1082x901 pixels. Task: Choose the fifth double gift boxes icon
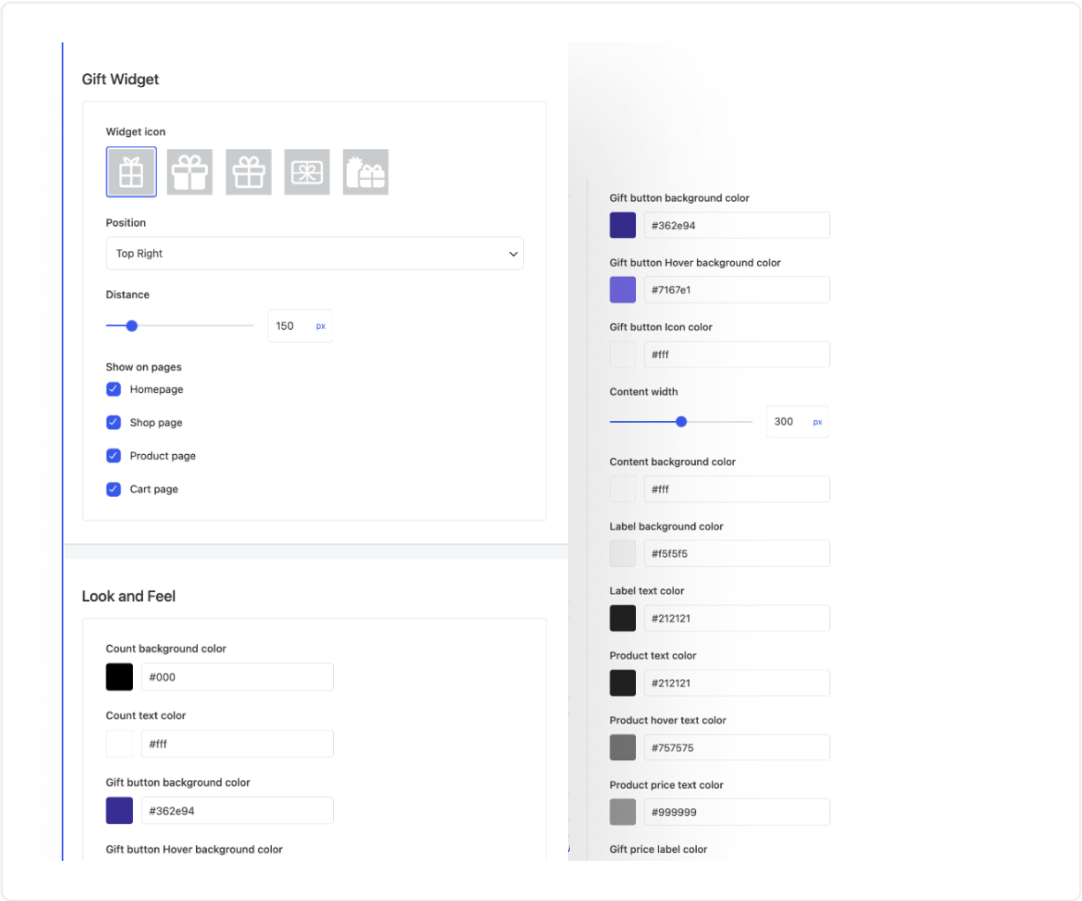(x=366, y=172)
